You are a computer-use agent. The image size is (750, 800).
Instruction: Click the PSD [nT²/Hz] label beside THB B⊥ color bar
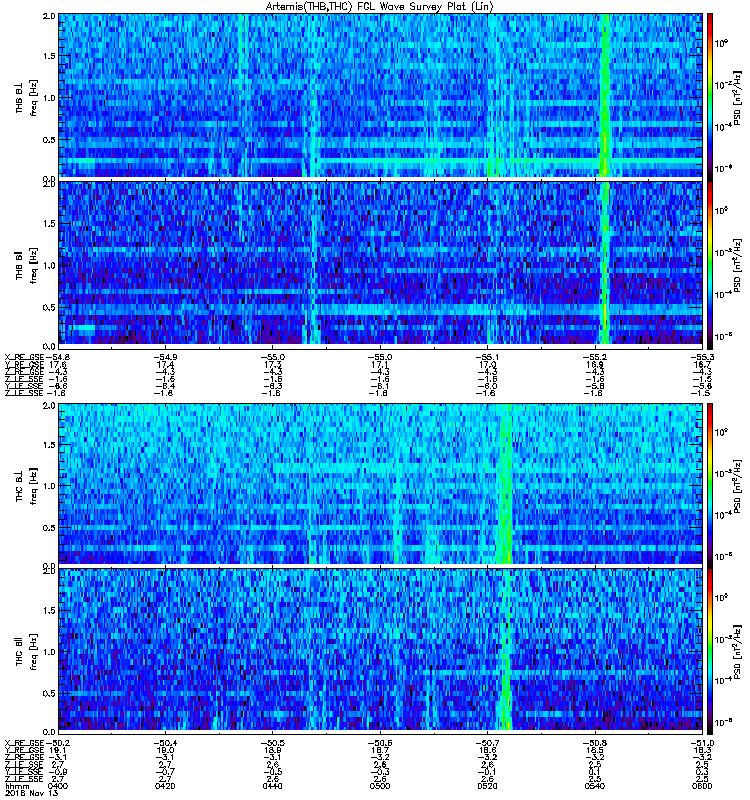738,97
